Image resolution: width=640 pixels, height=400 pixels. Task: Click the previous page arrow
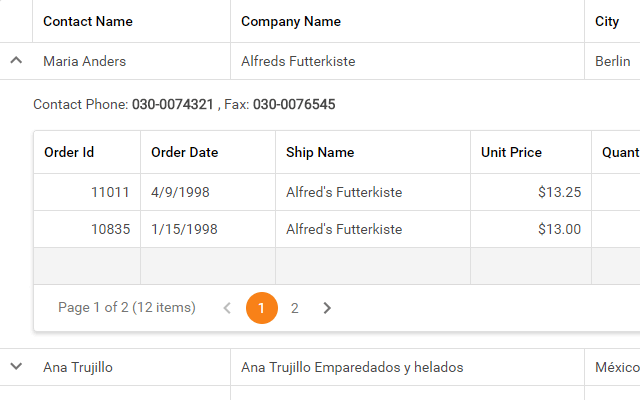(227, 308)
